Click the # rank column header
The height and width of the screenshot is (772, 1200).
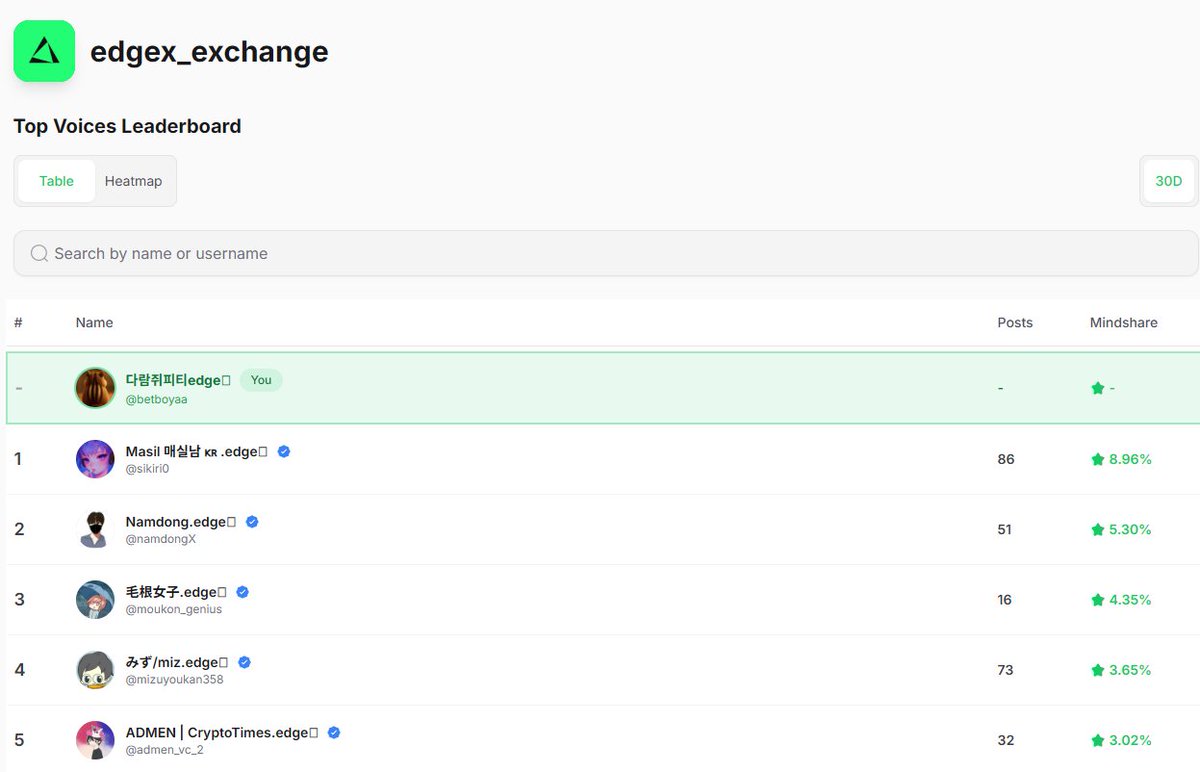pyautogui.click(x=18, y=322)
